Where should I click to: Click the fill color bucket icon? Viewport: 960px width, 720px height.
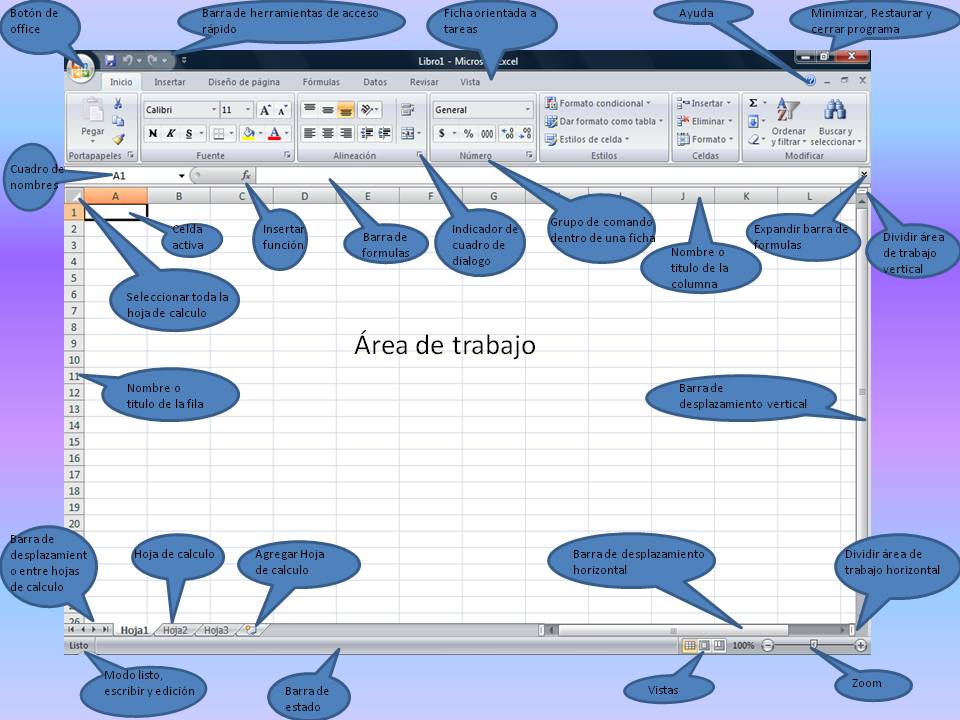coord(250,131)
